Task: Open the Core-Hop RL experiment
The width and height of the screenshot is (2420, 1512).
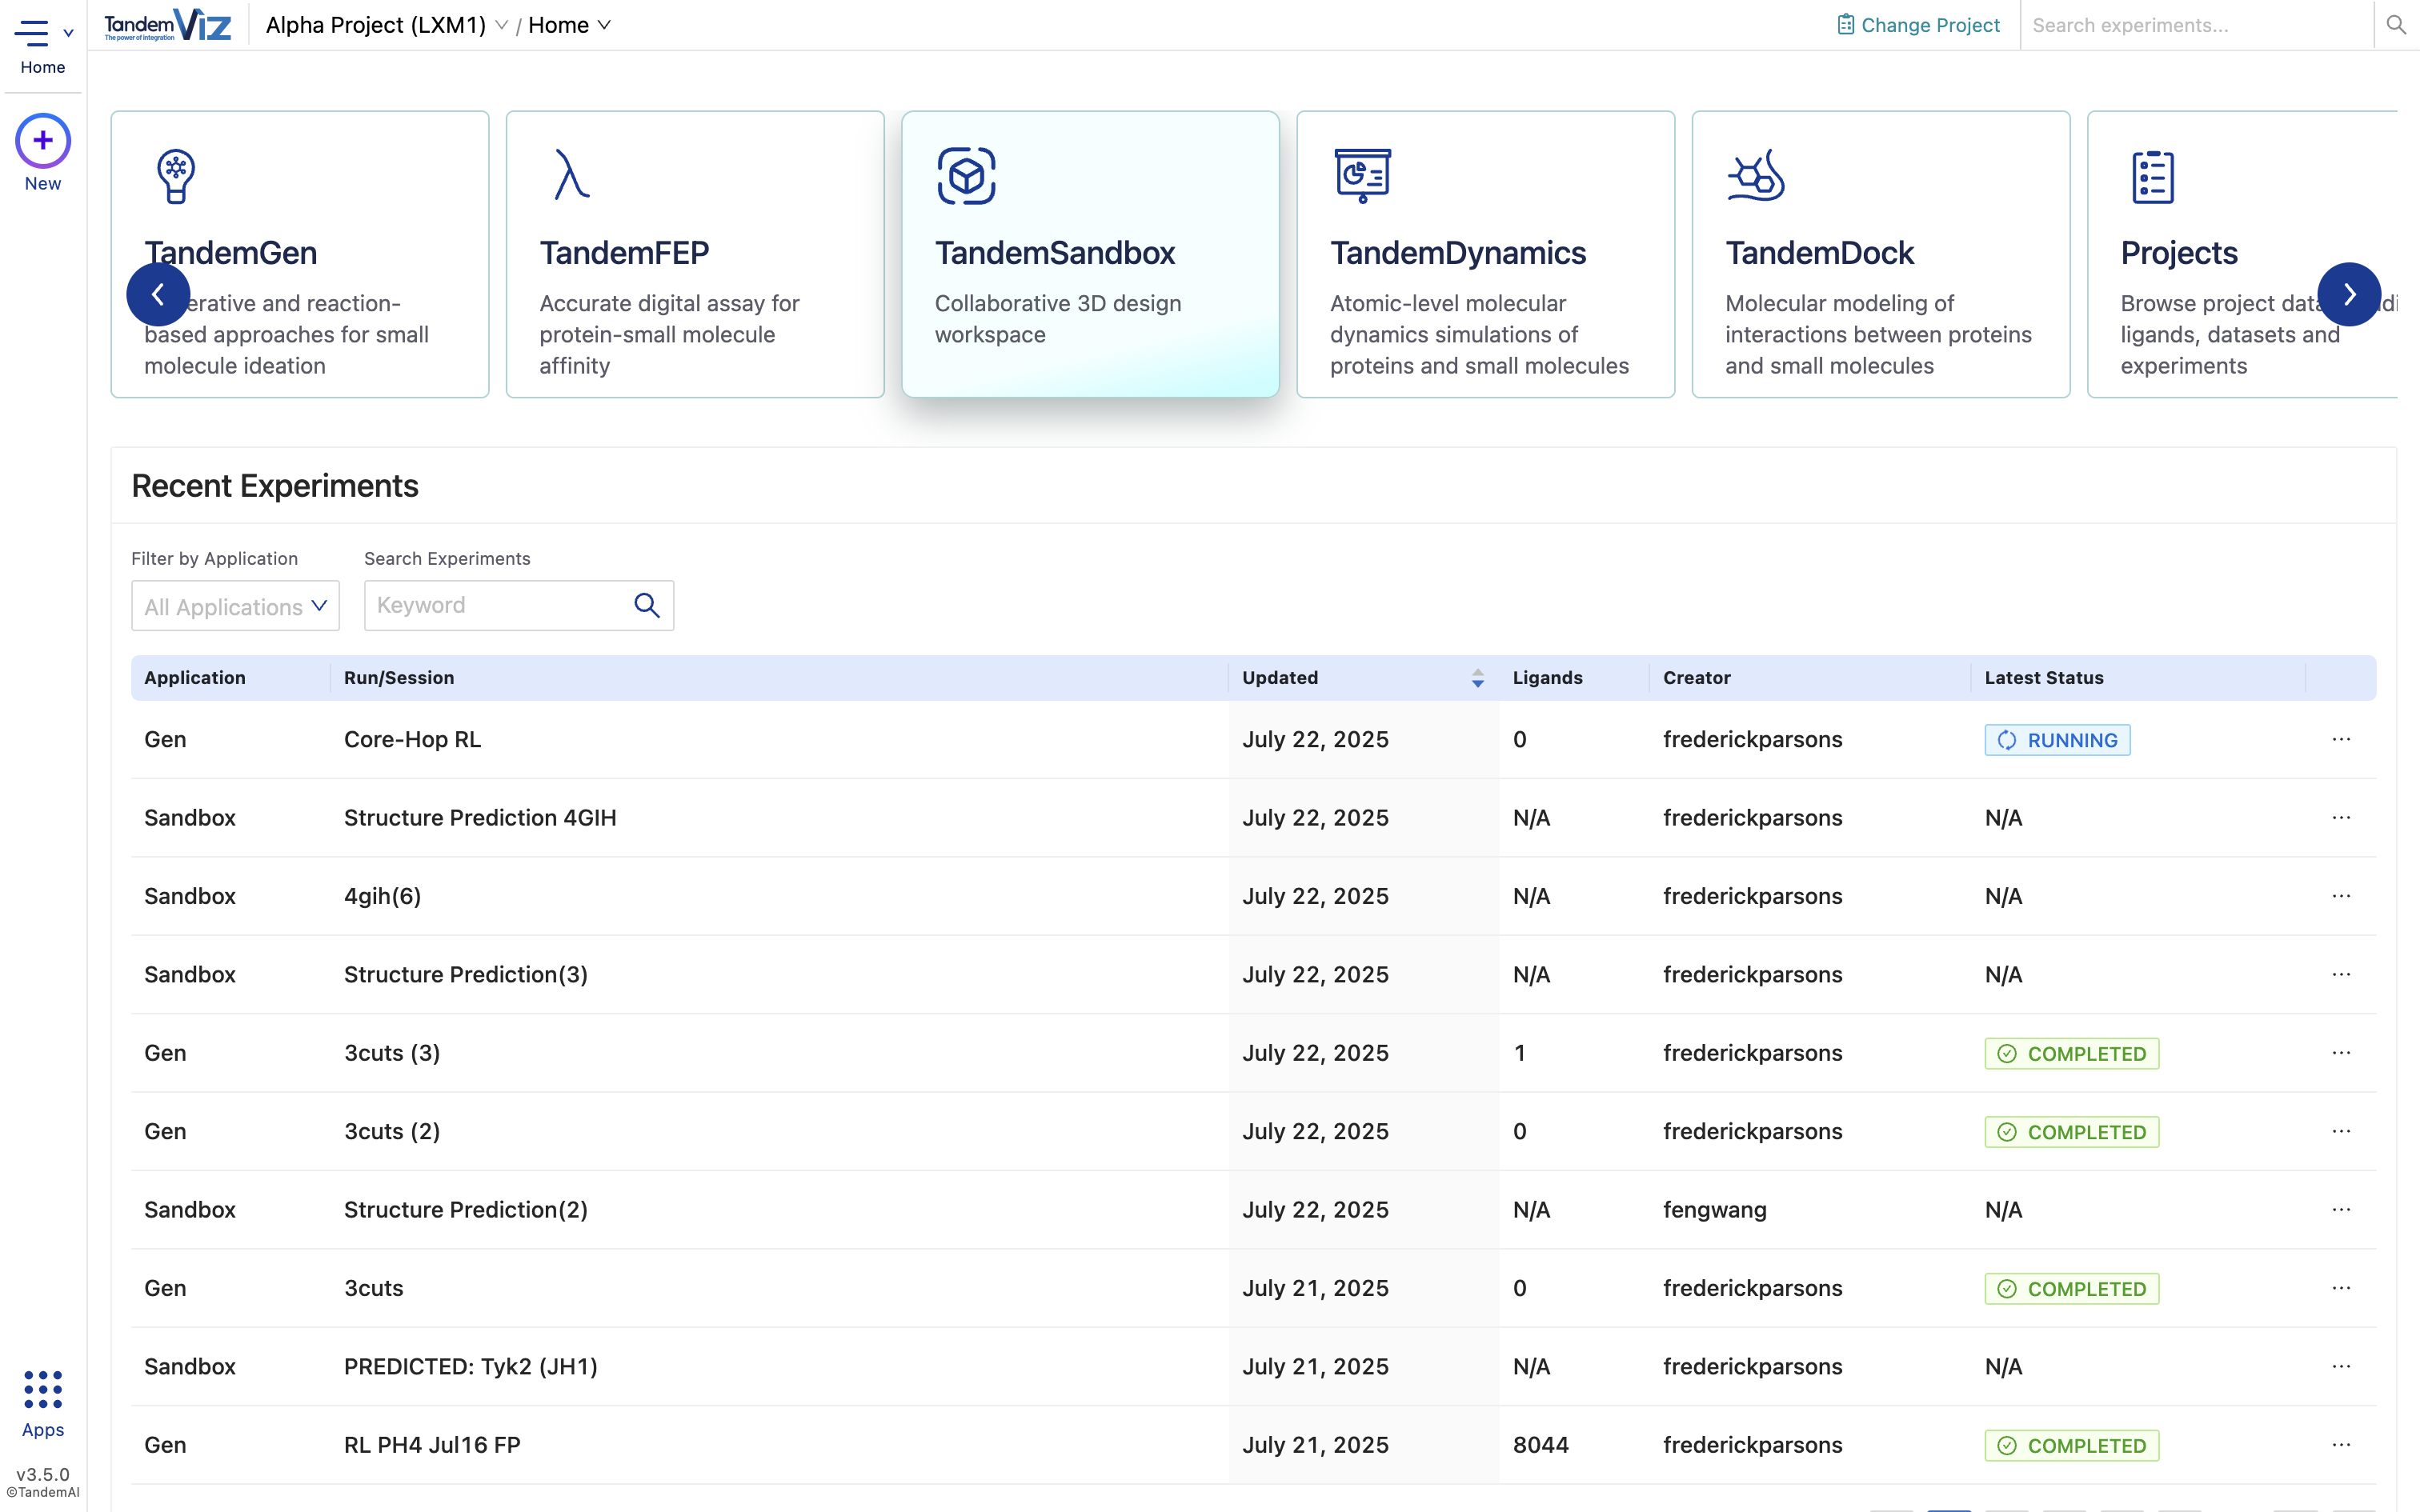Action: tap(412, 739)
